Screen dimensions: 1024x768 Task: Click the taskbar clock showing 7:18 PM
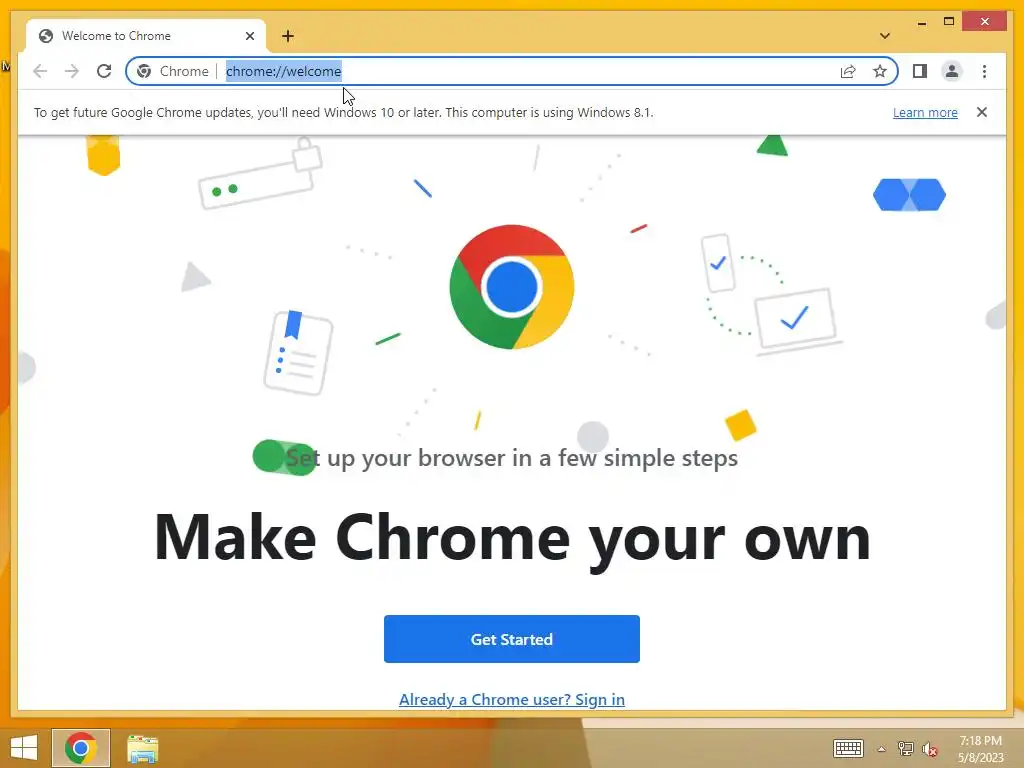point(980,748)
